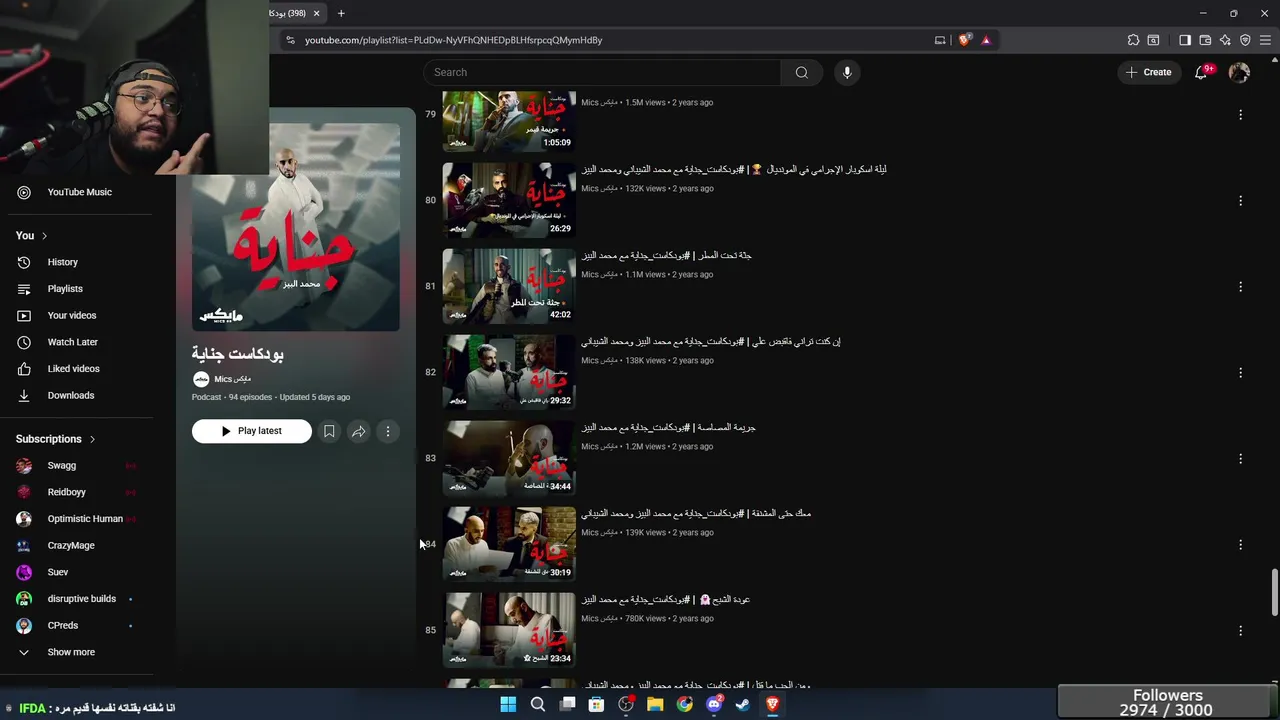
Task: Click the page vertical scrollbar thumb
Action: click(1274, 592)
